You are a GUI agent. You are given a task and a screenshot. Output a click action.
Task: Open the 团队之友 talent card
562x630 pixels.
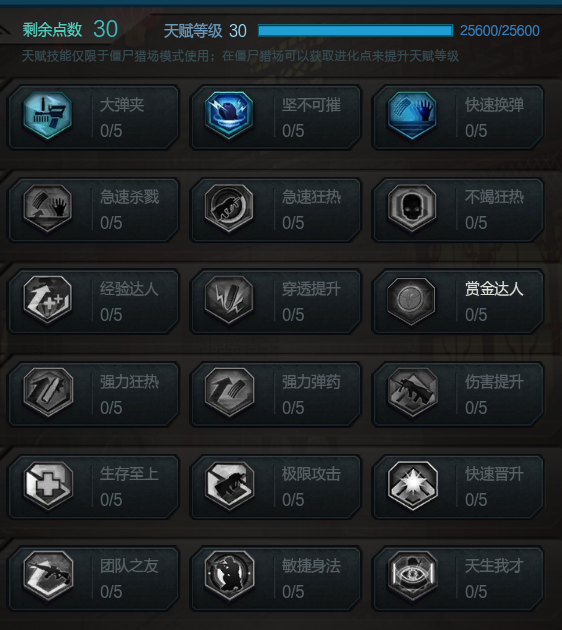point(94,578)
